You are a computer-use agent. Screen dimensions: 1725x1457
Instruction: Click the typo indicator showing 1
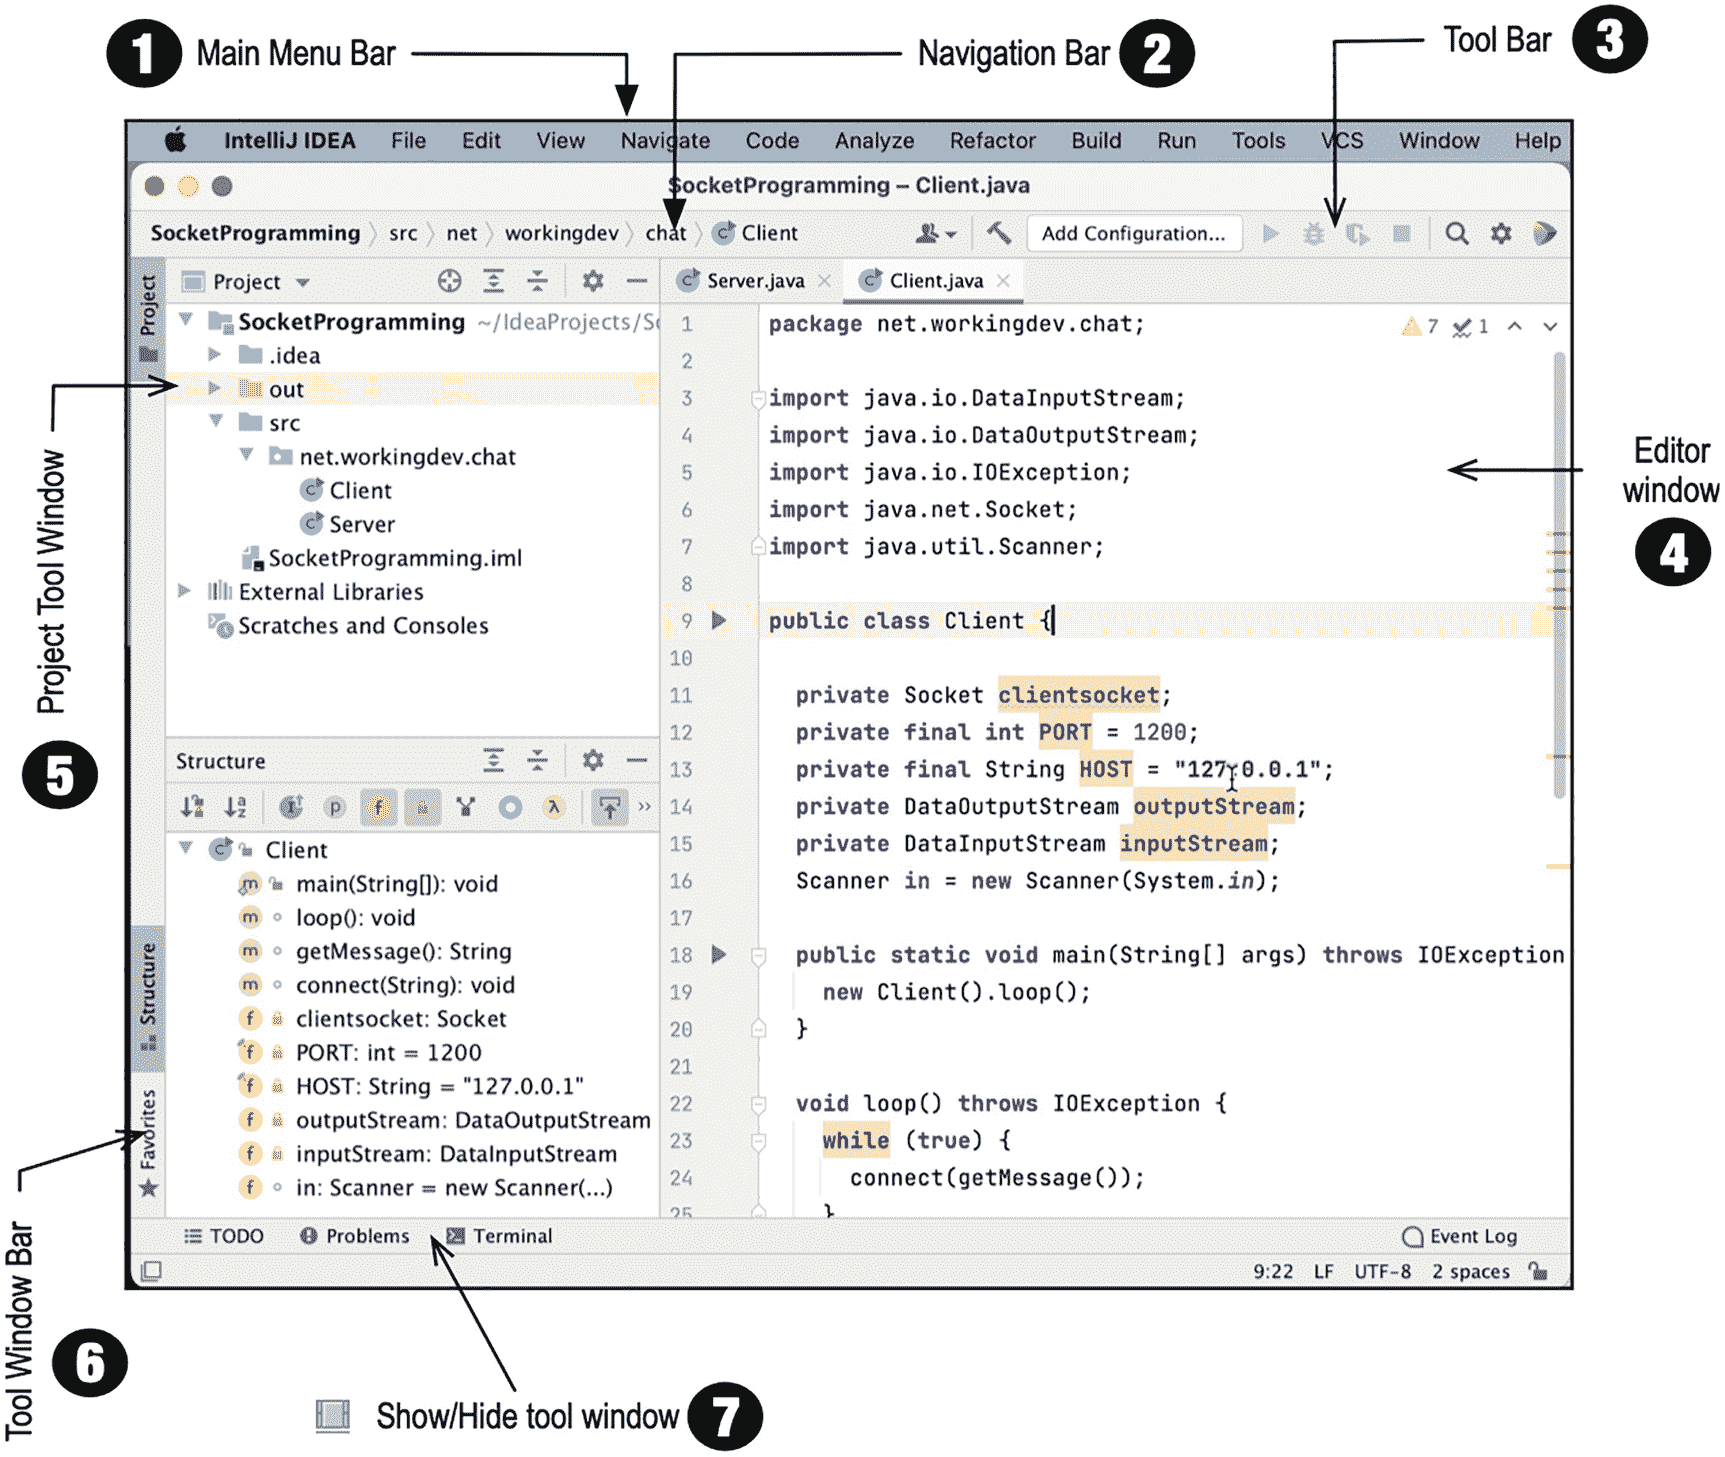(1471, 326)
